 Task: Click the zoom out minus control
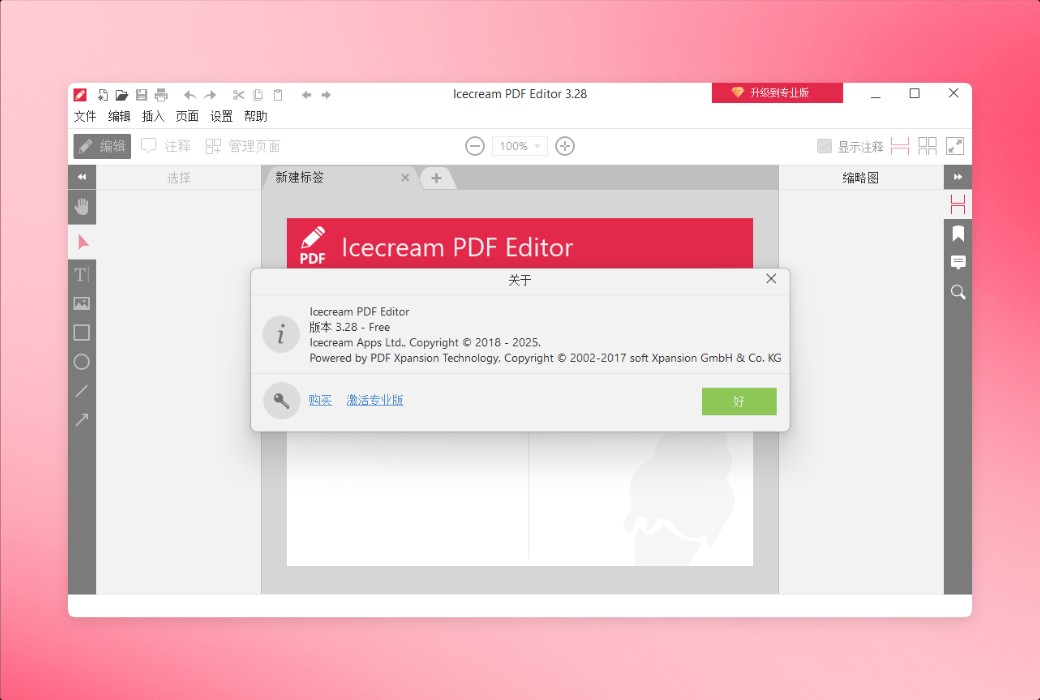[474, 146]
